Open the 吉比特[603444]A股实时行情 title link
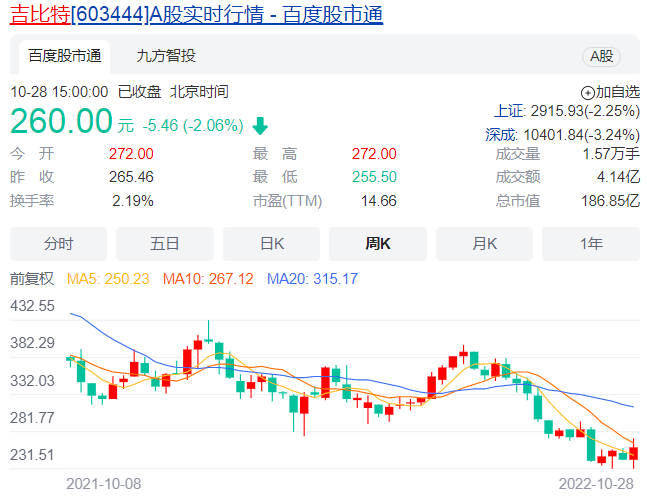This screenshot has width=647, height=496. 196,14
